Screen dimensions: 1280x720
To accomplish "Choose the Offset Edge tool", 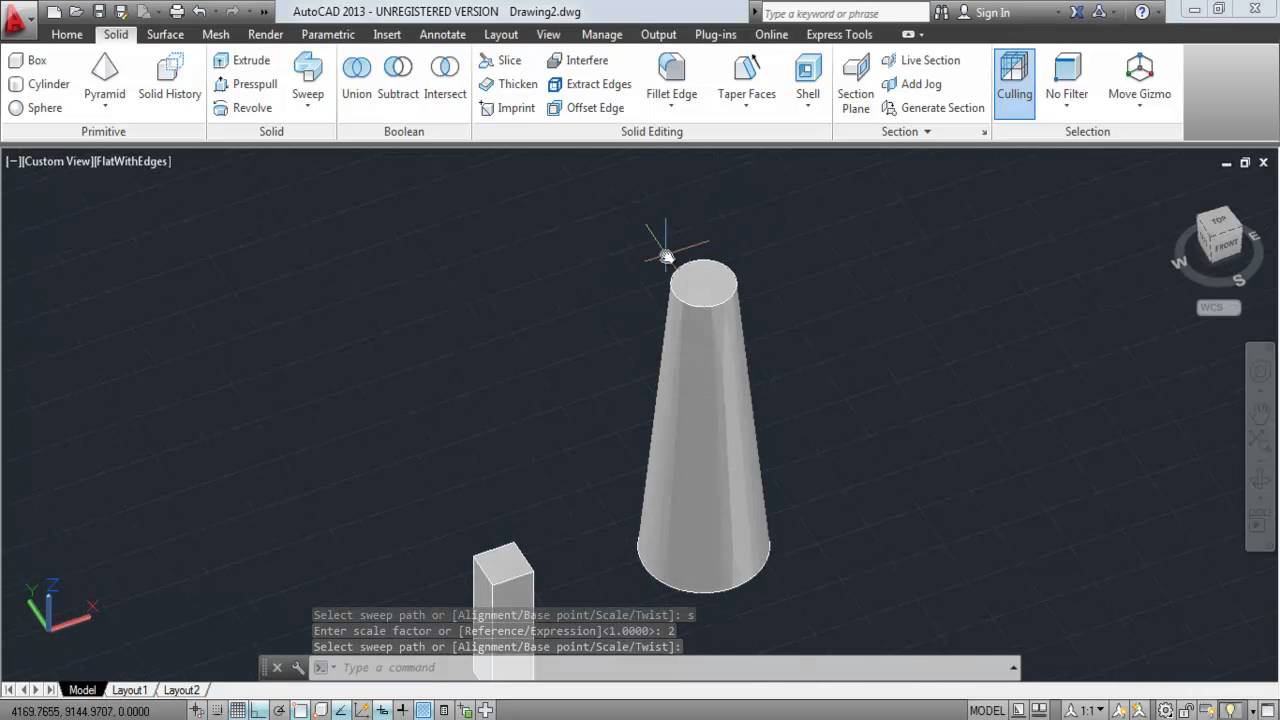I will tap(585, 108).
